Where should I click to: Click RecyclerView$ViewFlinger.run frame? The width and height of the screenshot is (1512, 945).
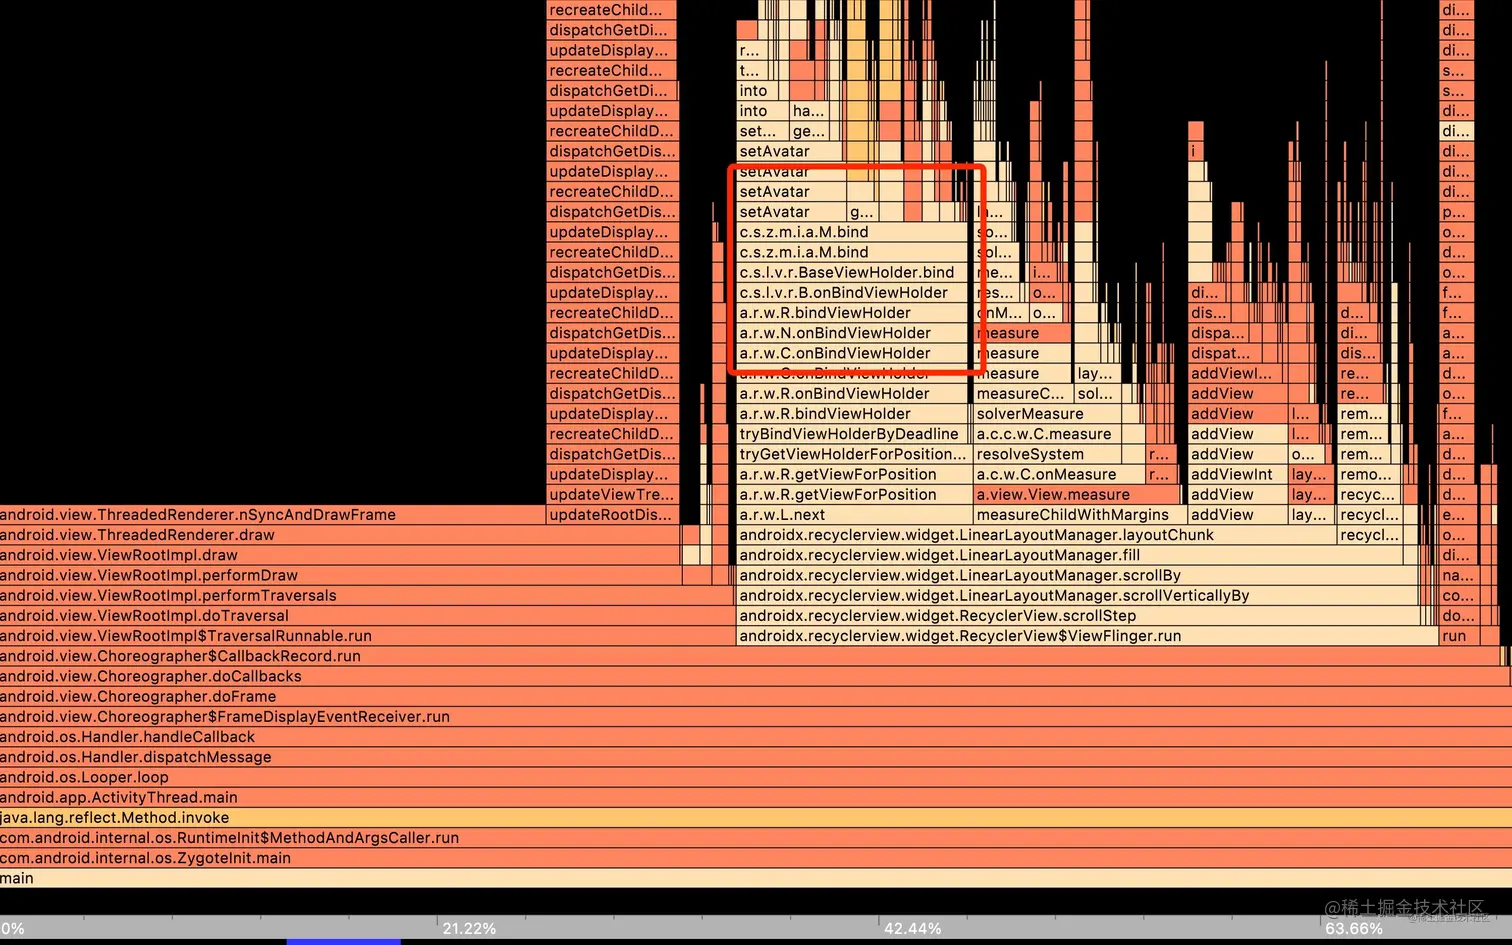click(x=1088, y=636)
